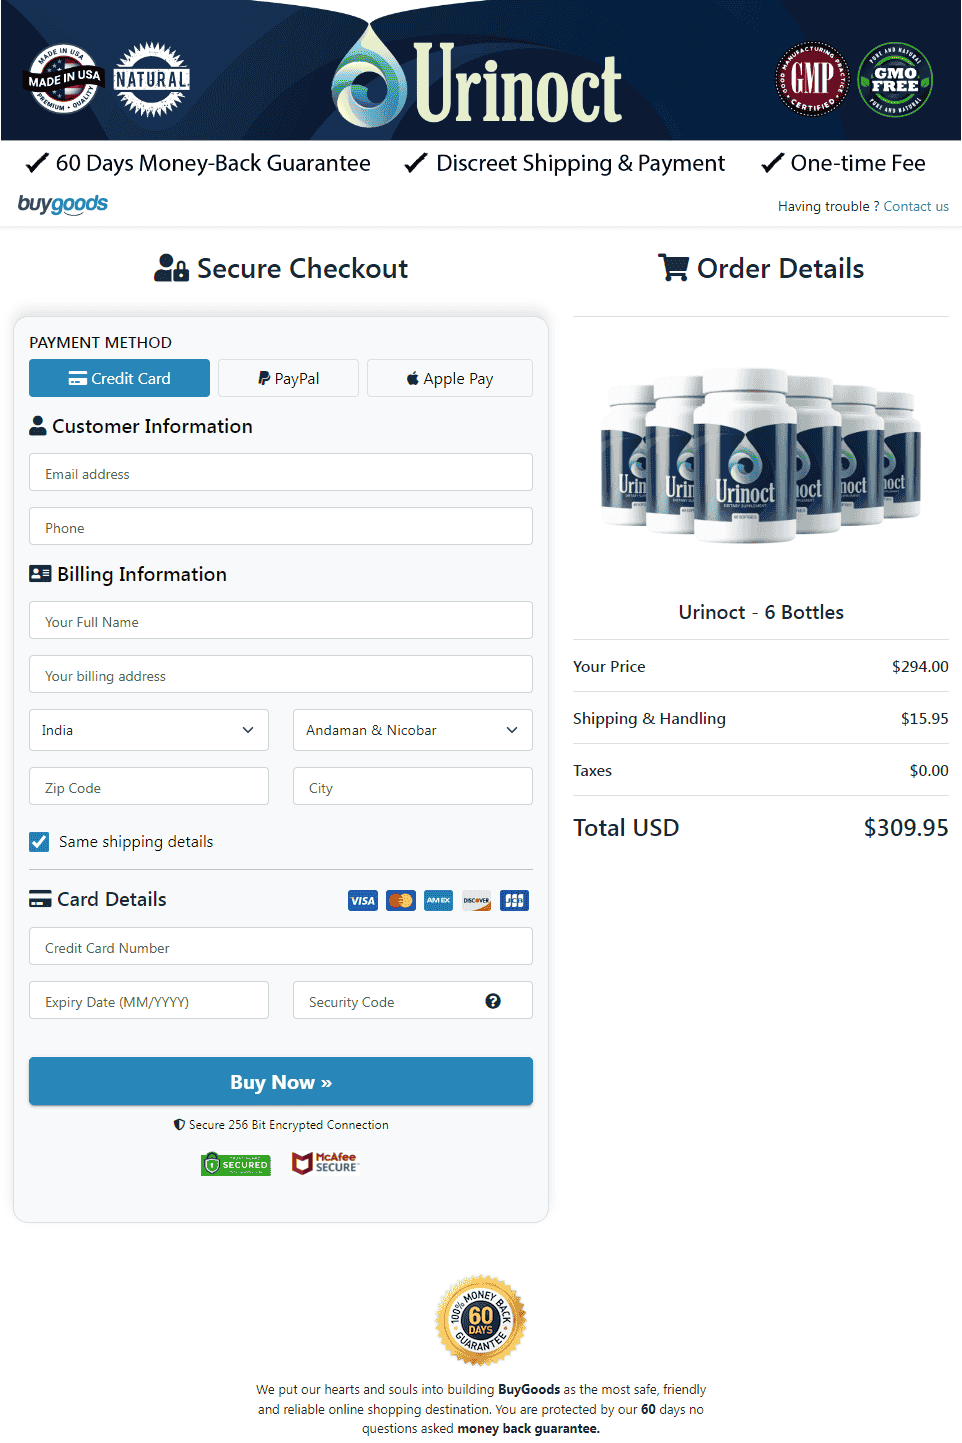The height and width of the screenshot is (1443, 962).
Task: Select Credit Card as payment method
Action: pyautogui.click(x=119, y=378)
